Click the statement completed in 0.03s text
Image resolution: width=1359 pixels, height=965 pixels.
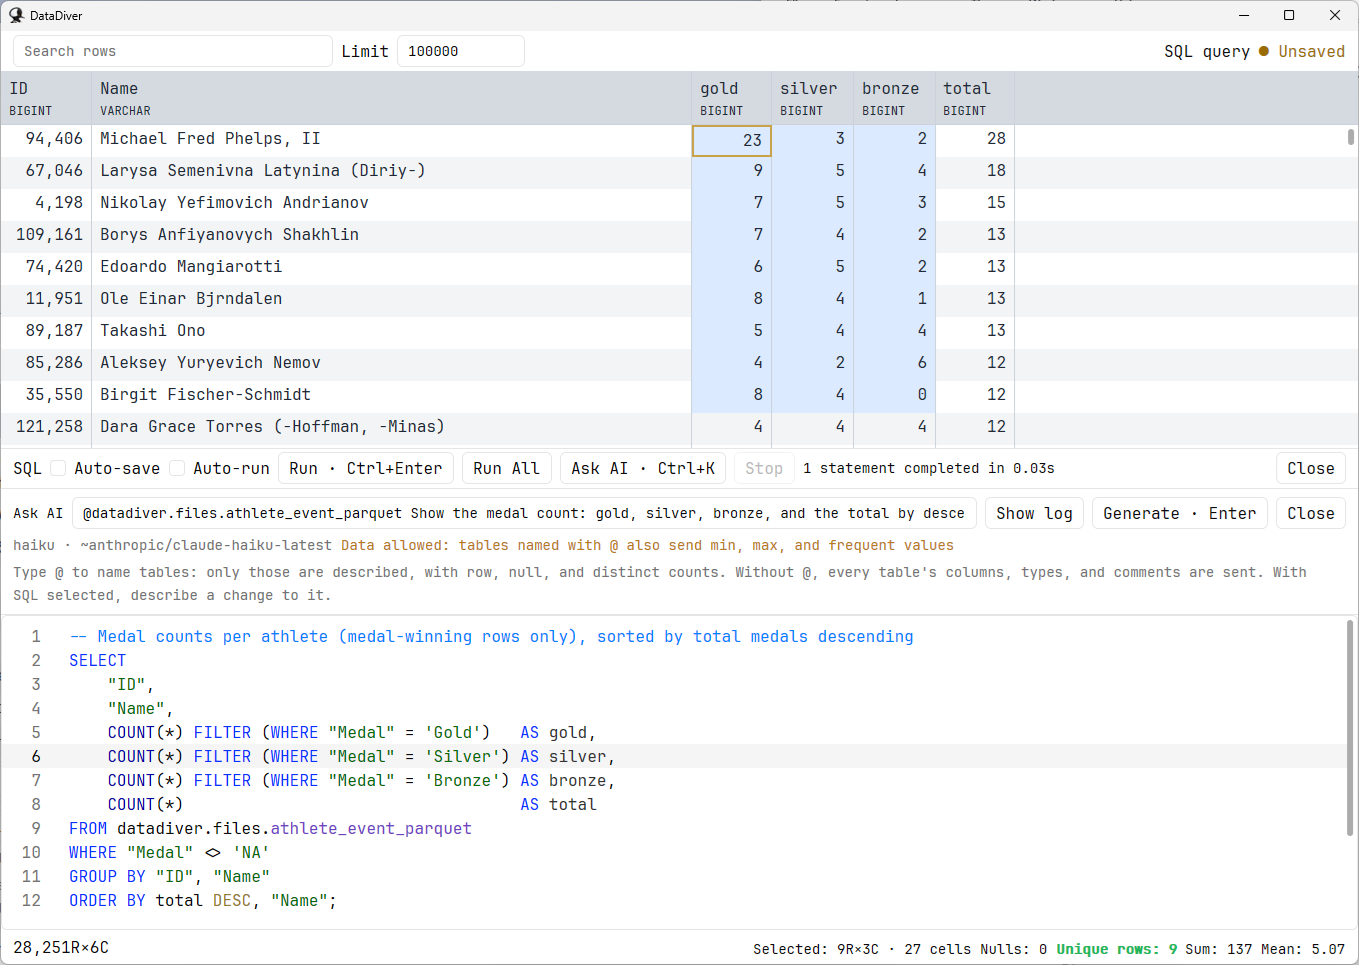coord(928,468)
